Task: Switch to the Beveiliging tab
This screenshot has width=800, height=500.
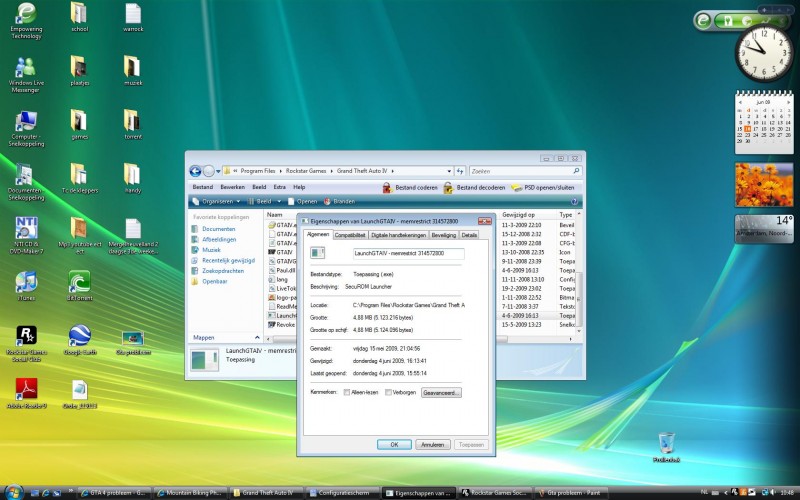Action: (443, 235)
